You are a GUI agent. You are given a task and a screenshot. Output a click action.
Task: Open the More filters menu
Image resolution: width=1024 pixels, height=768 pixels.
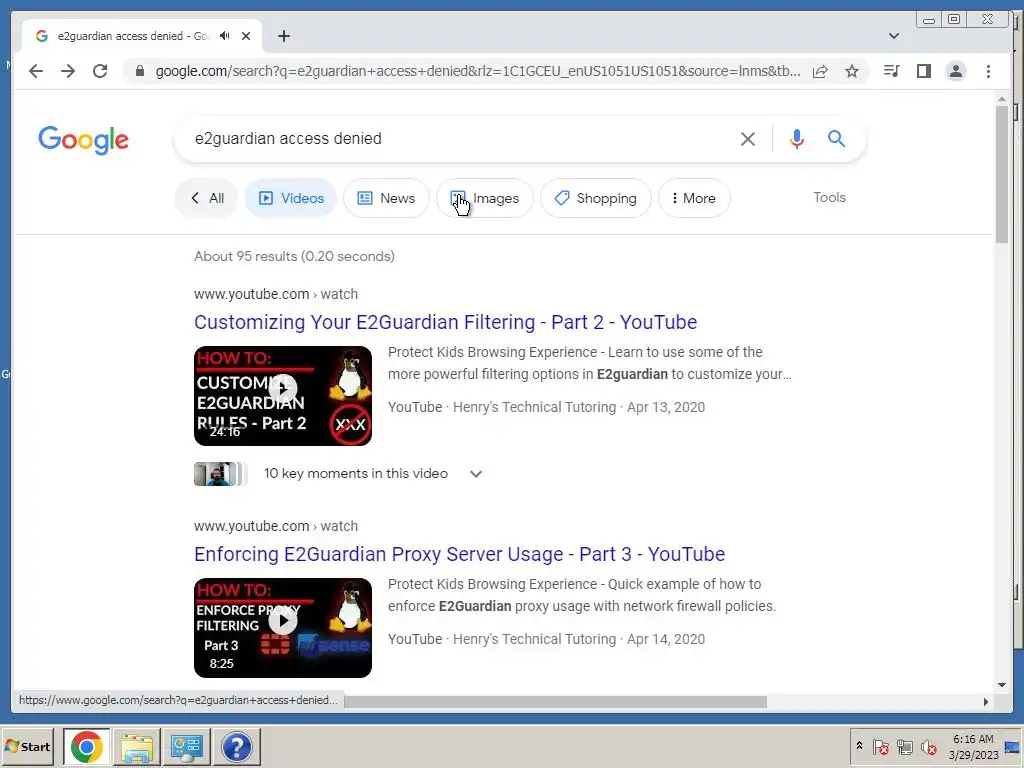tap(694, 198)
